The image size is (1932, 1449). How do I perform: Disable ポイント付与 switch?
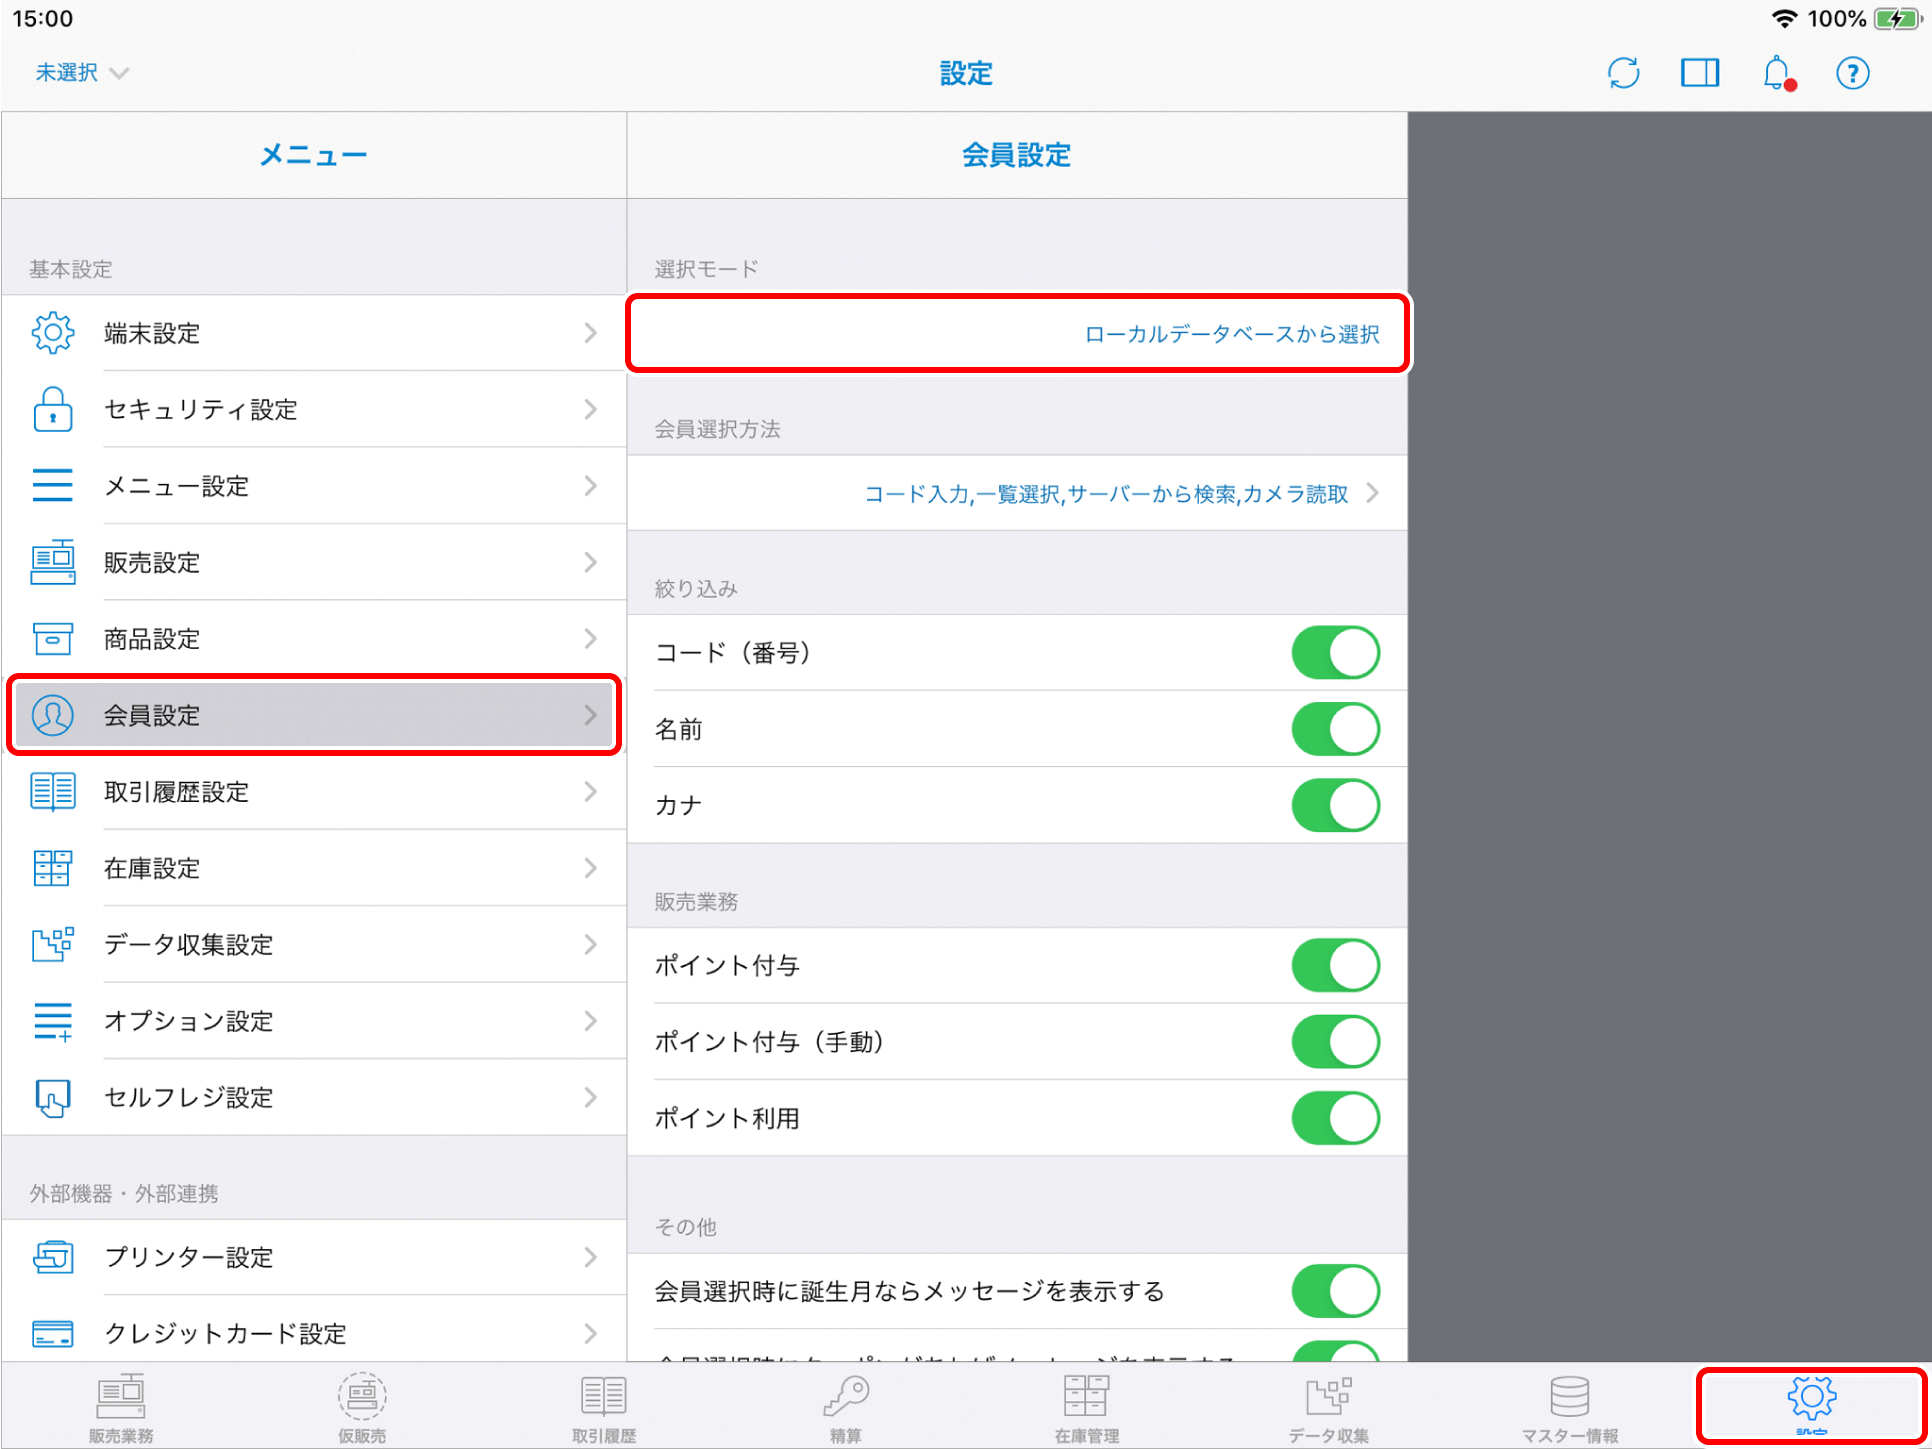1336,966
